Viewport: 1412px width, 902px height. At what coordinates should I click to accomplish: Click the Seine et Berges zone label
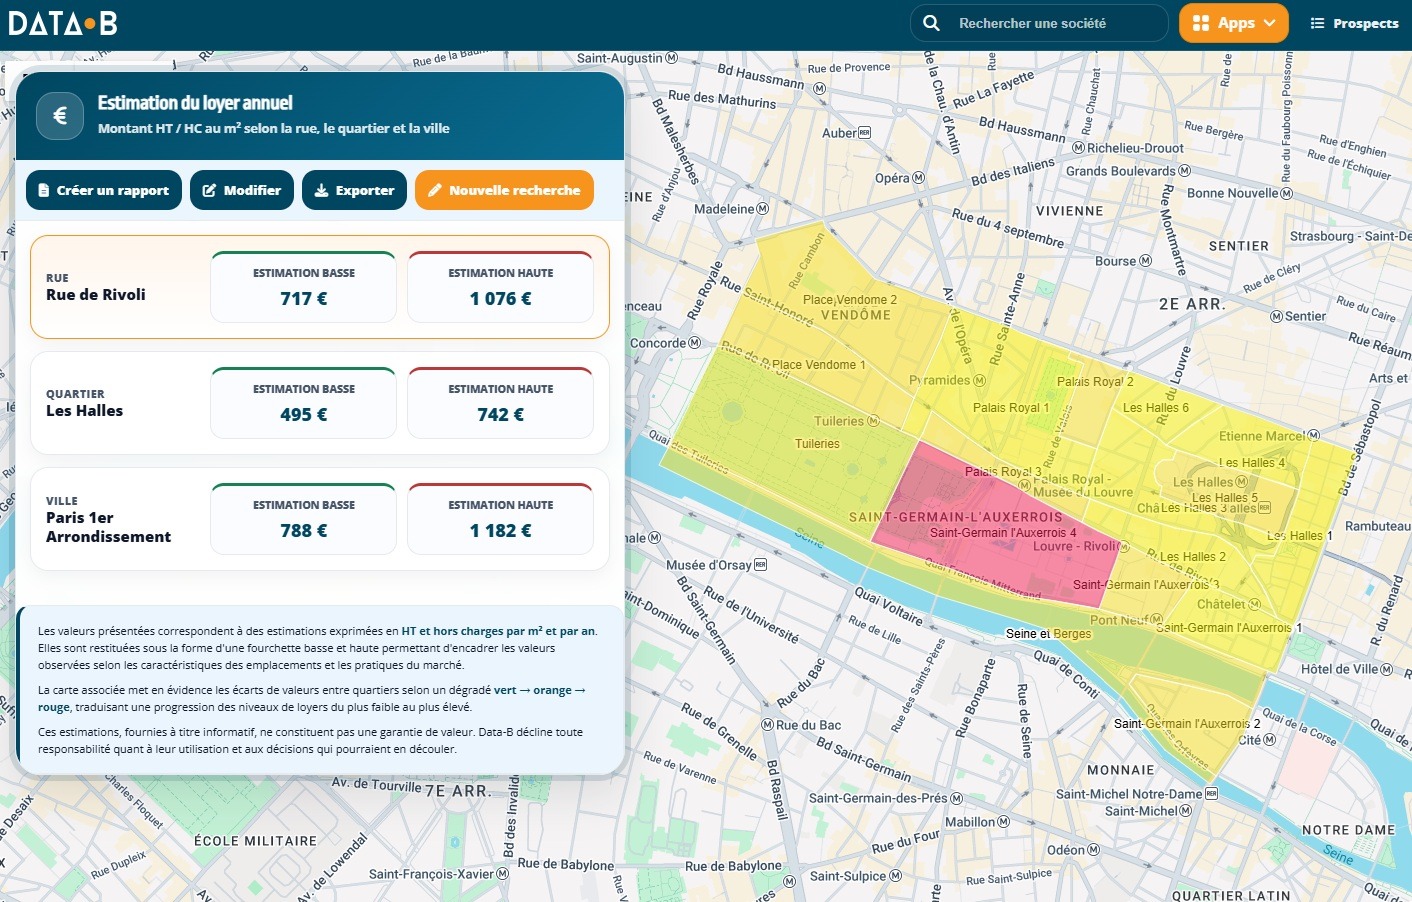1048,634
